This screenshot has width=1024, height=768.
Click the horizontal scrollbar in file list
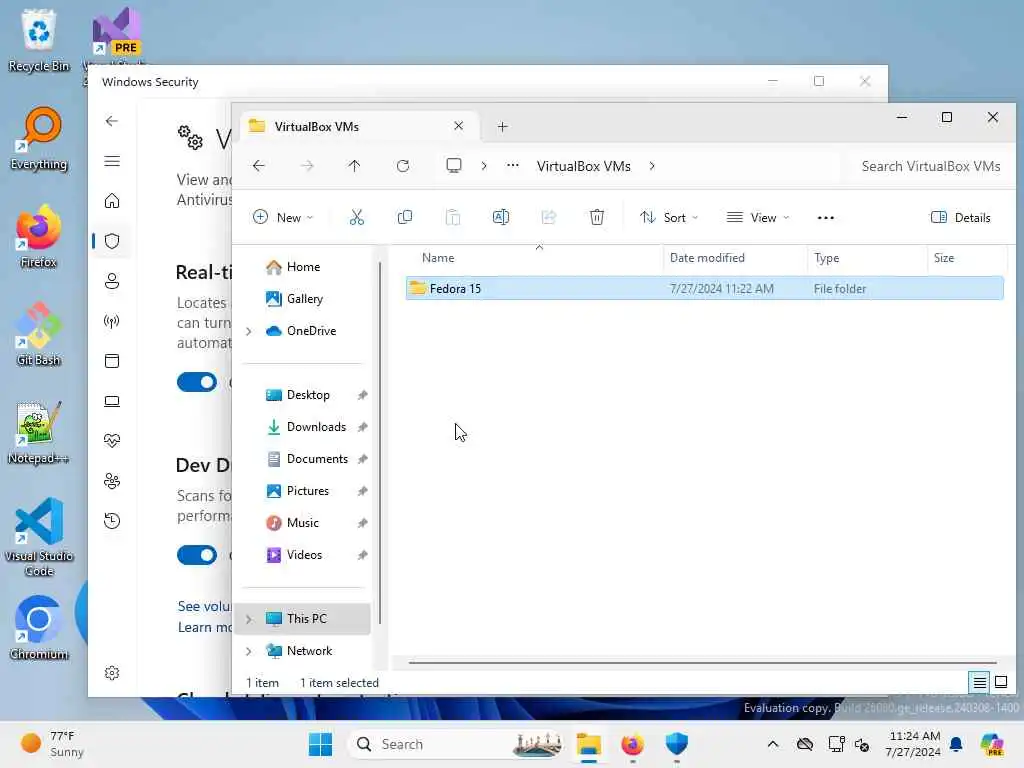click(702, 662)
